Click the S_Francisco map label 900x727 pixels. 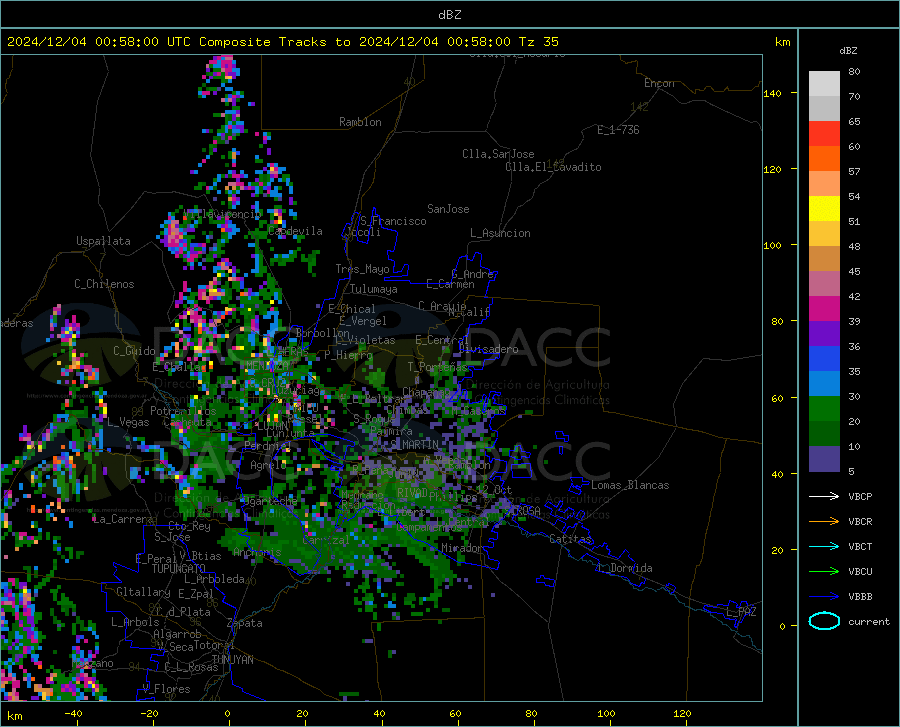pyautogui.click(x=393, y=221)
